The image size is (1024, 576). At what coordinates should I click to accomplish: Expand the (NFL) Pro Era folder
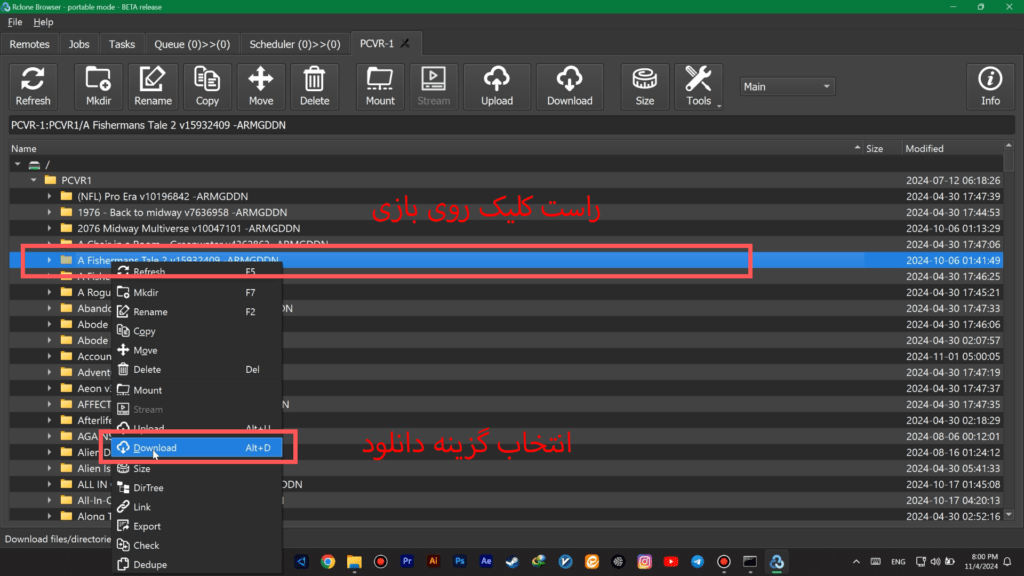50,196
